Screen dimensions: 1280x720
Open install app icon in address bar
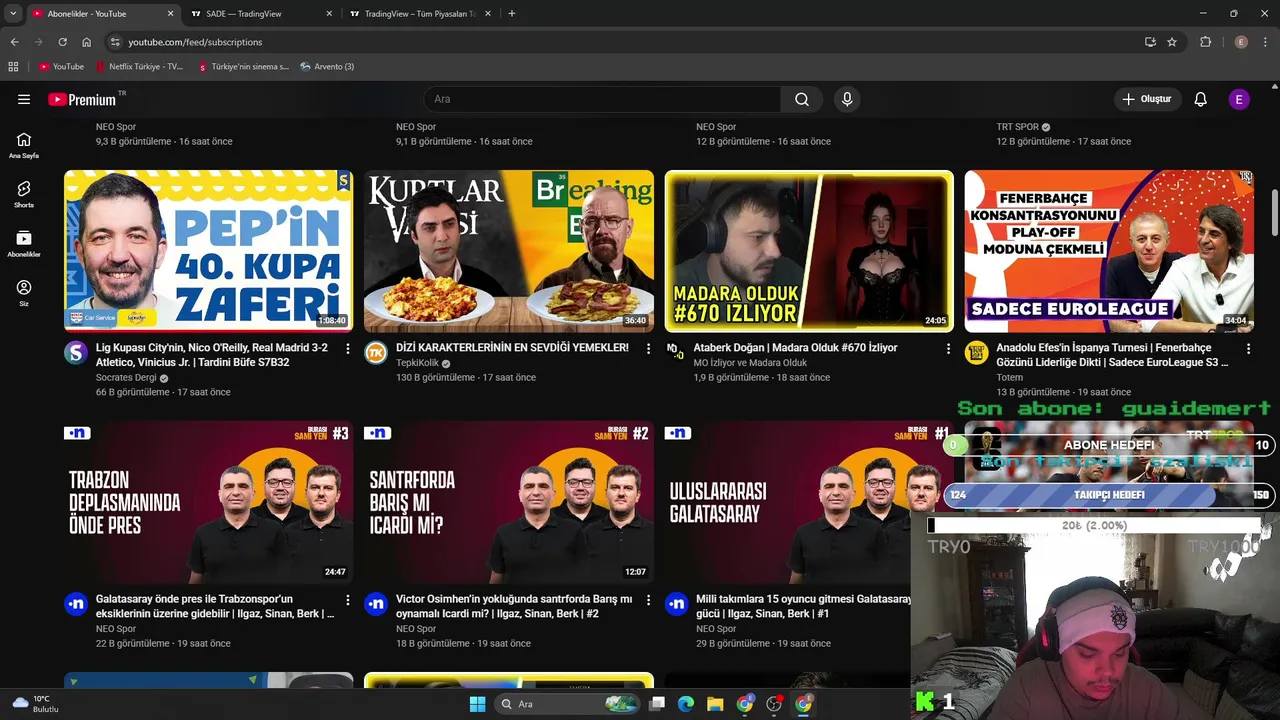click(1150, 42)
